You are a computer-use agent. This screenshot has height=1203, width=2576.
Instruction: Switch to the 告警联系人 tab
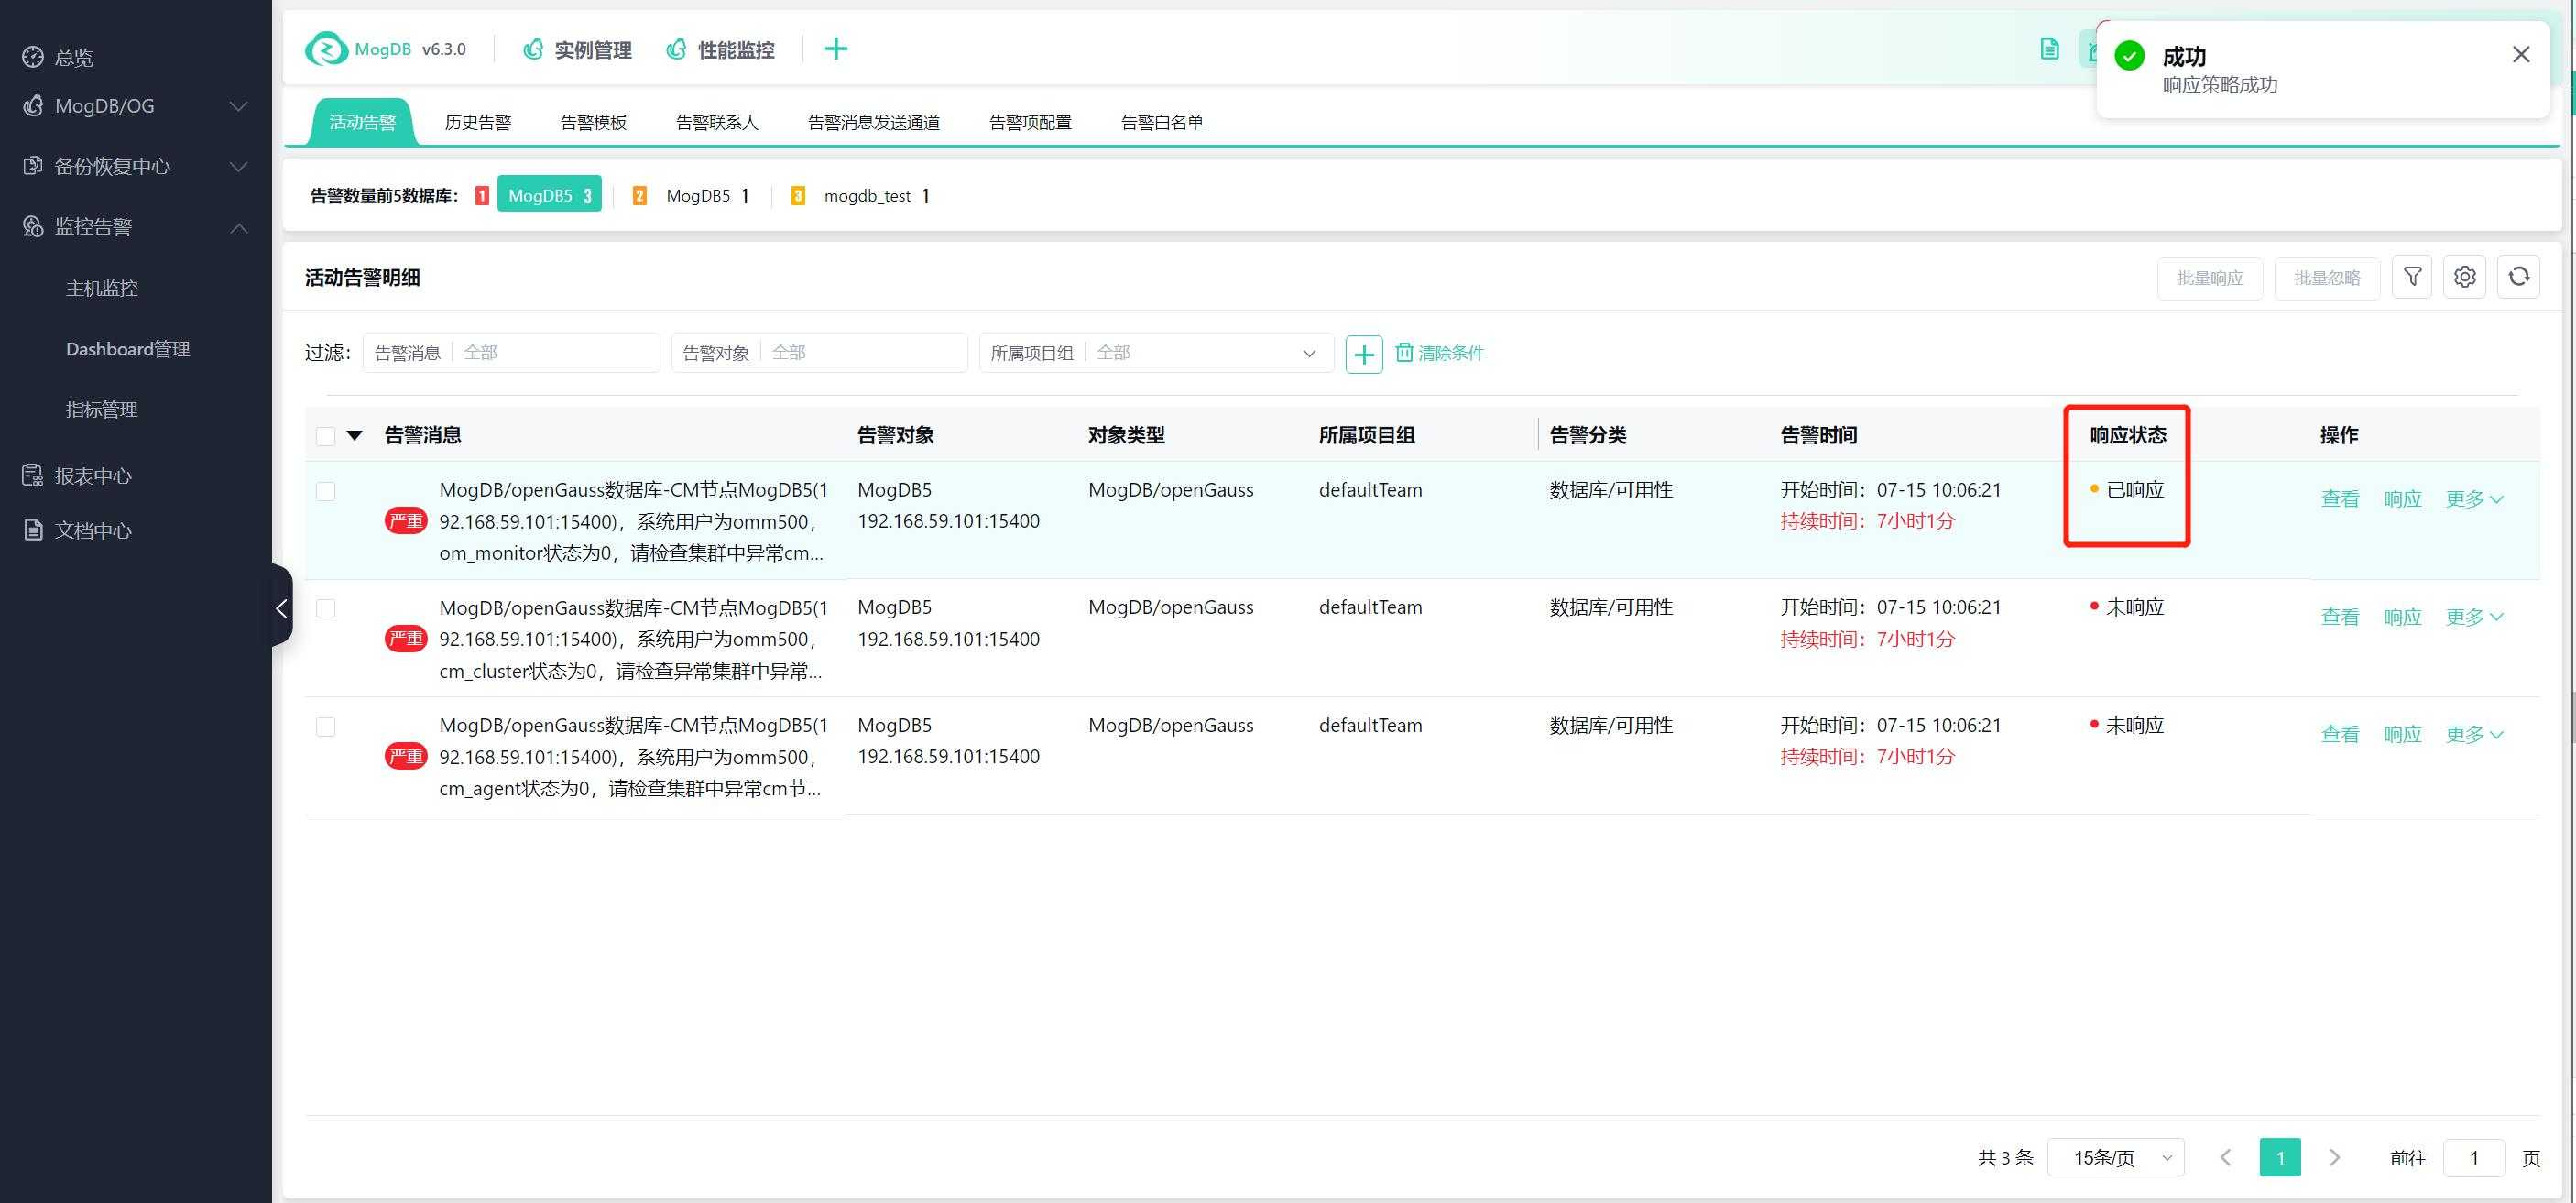[x=717, y=122]
